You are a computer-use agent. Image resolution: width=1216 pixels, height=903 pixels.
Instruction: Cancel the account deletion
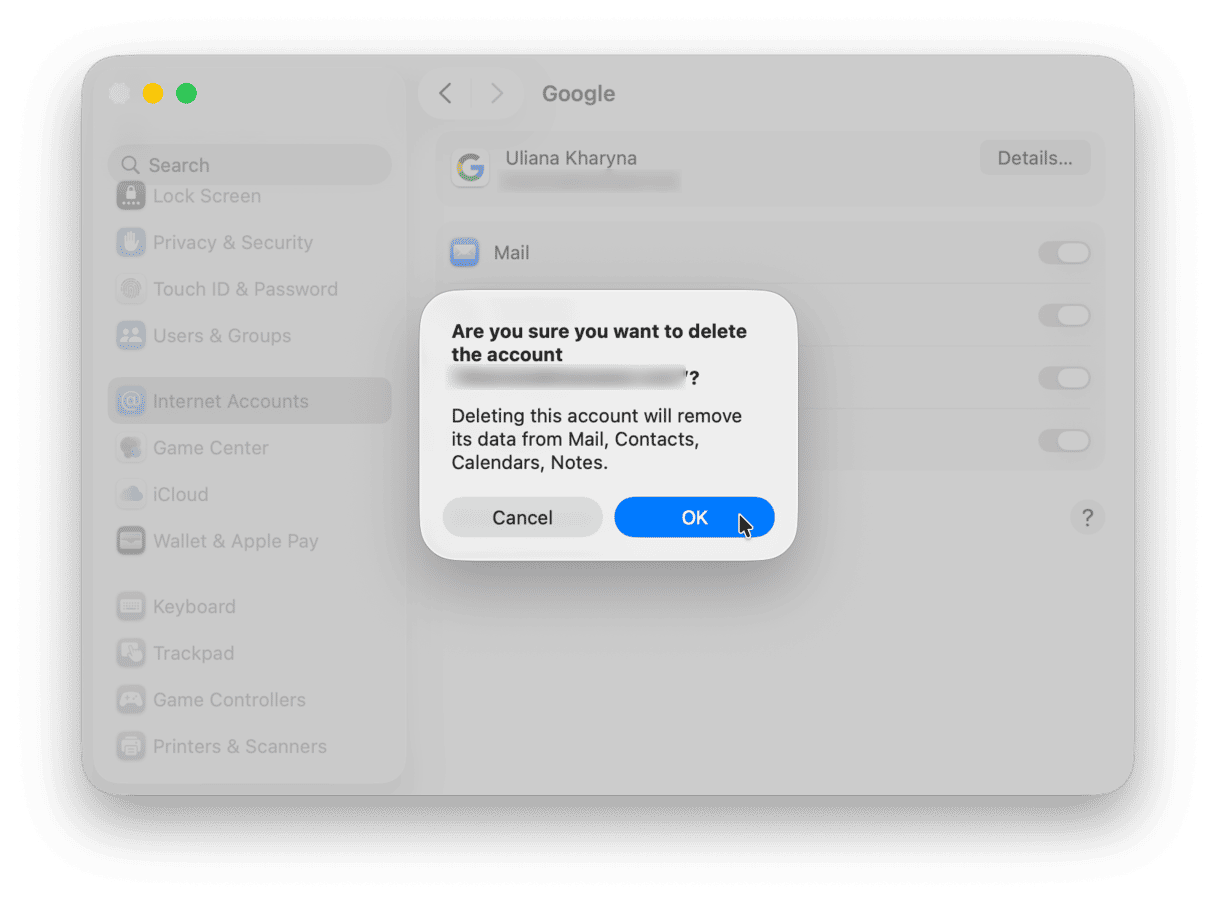point(522,517)
